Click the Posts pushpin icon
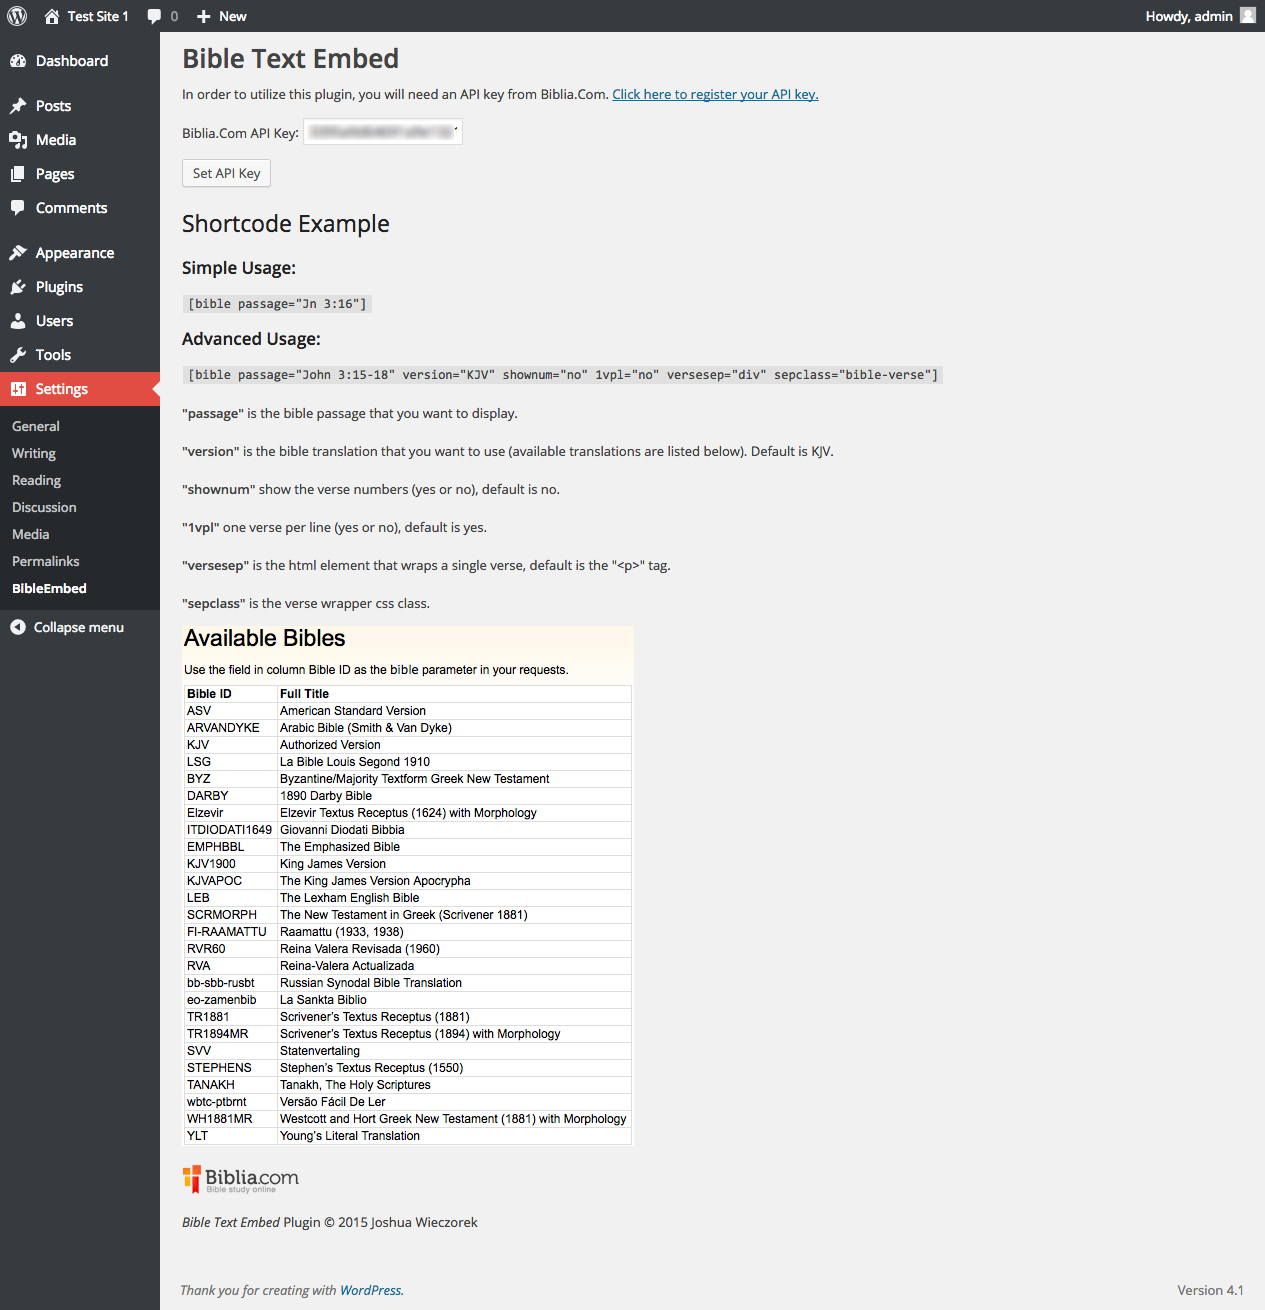 pos(18,106)
